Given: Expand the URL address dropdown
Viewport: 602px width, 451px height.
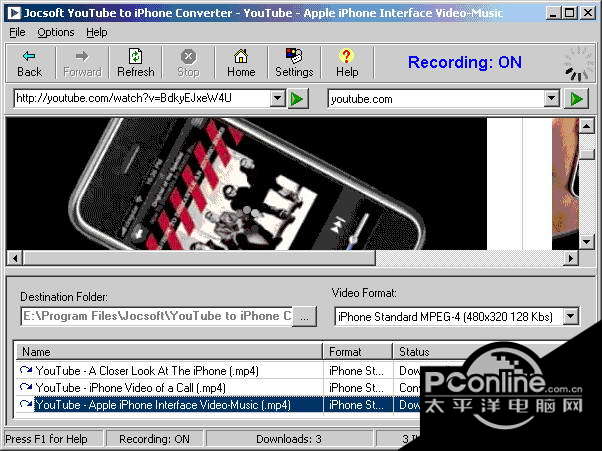Looking at the screenshot, I should pos(277,99).
